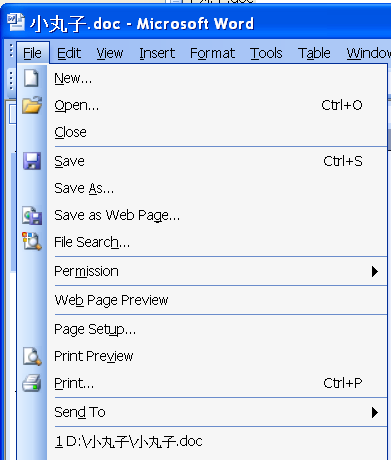
Task: Open the Insert menu
Action: [x=157, y=53]
